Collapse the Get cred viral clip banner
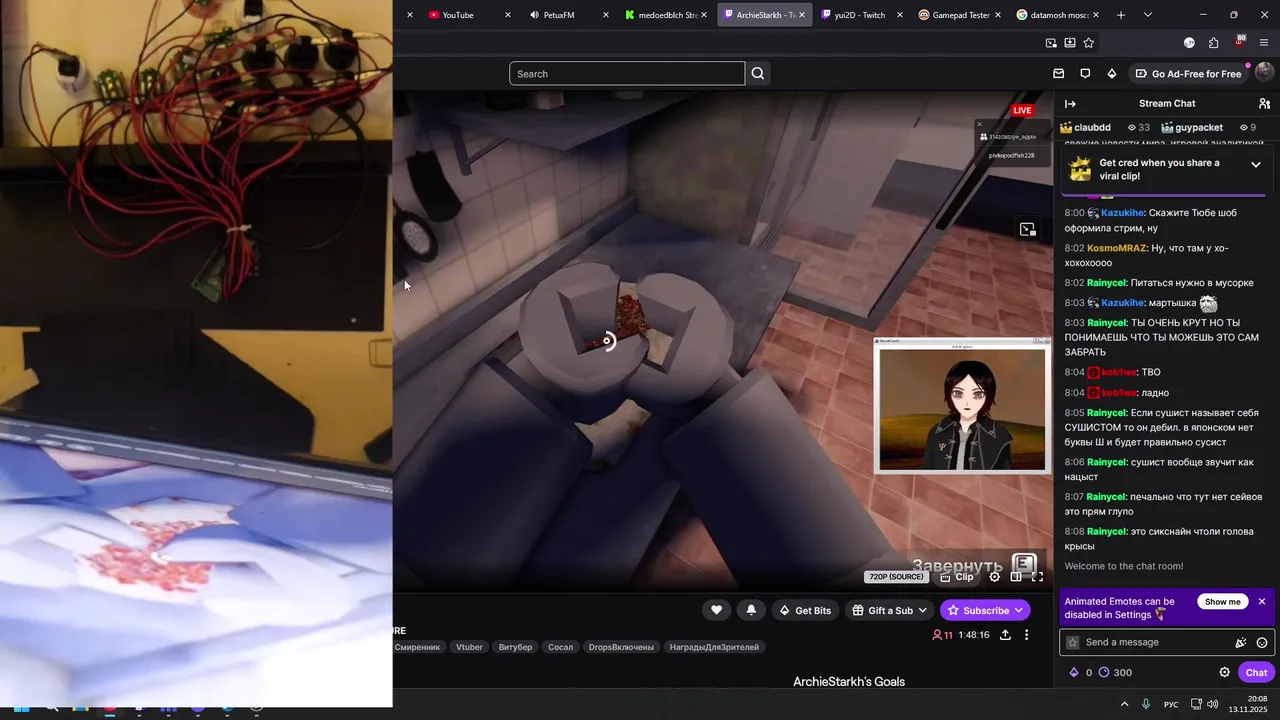The image size is (1280, 720). coord(1256,165)
